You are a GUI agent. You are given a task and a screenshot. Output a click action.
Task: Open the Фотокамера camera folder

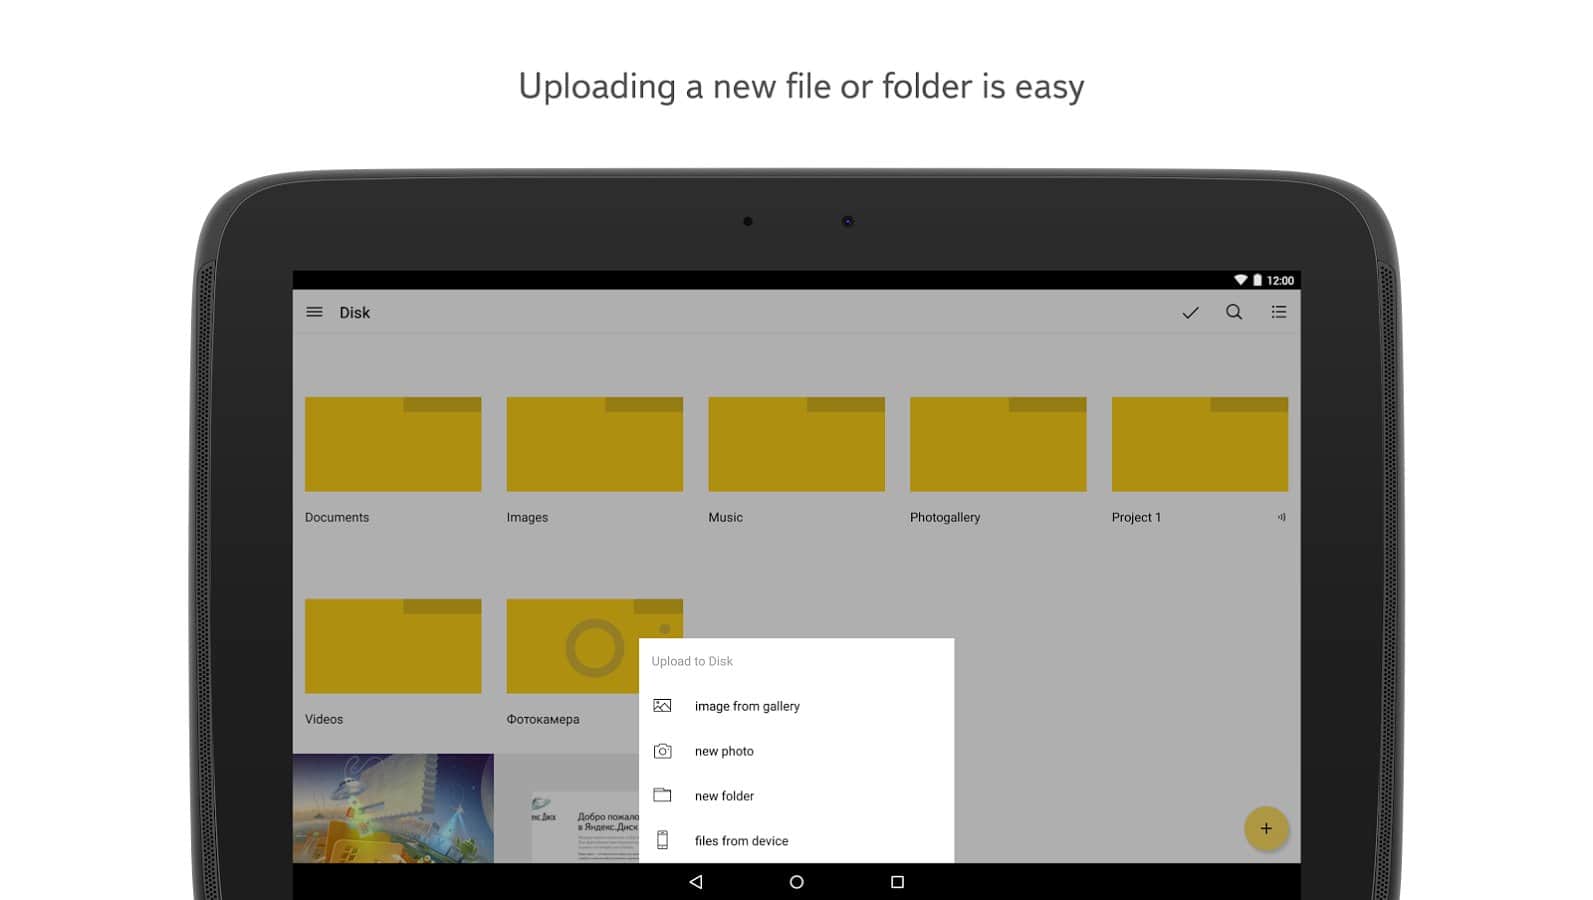[x=570, y=647]
